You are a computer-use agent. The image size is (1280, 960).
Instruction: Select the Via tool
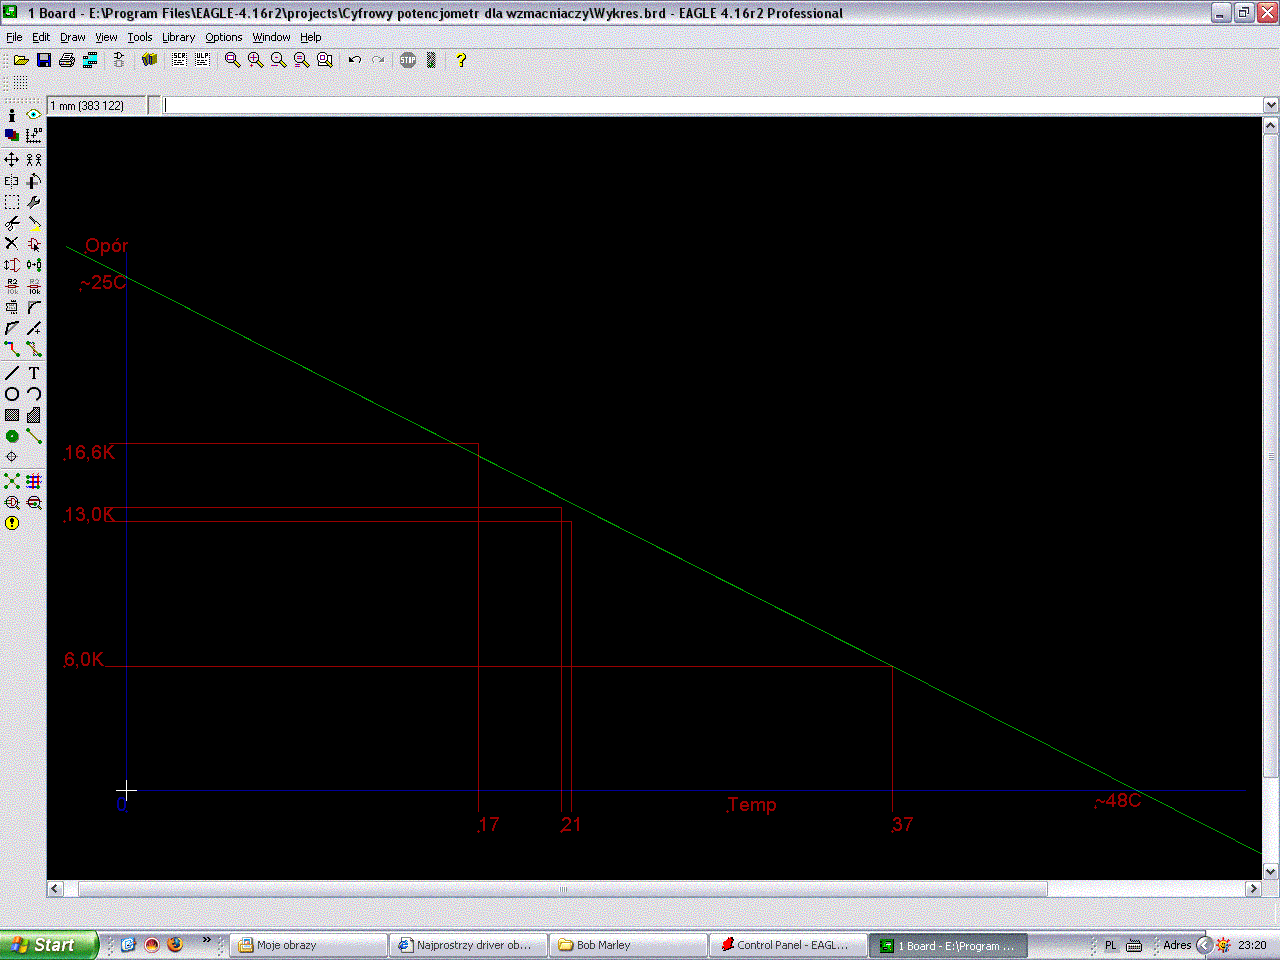[12, 436]
